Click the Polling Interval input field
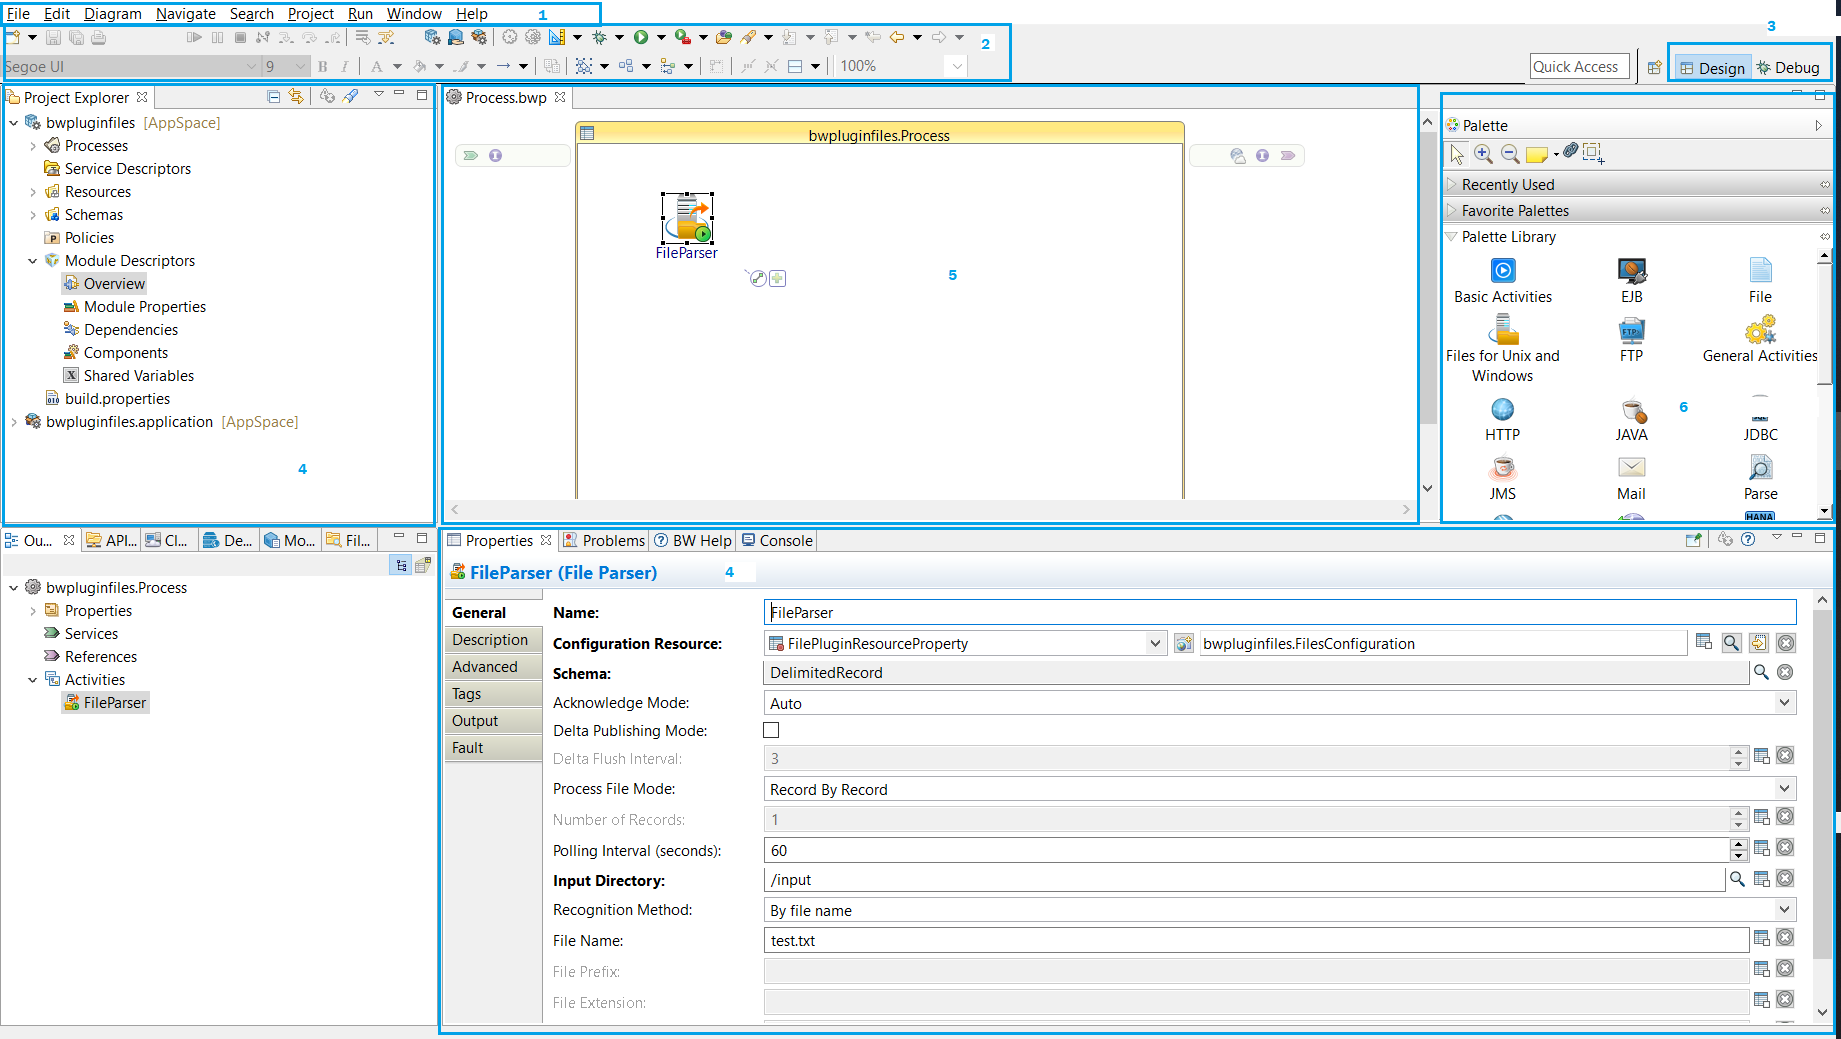 [x=1246, y=850]
